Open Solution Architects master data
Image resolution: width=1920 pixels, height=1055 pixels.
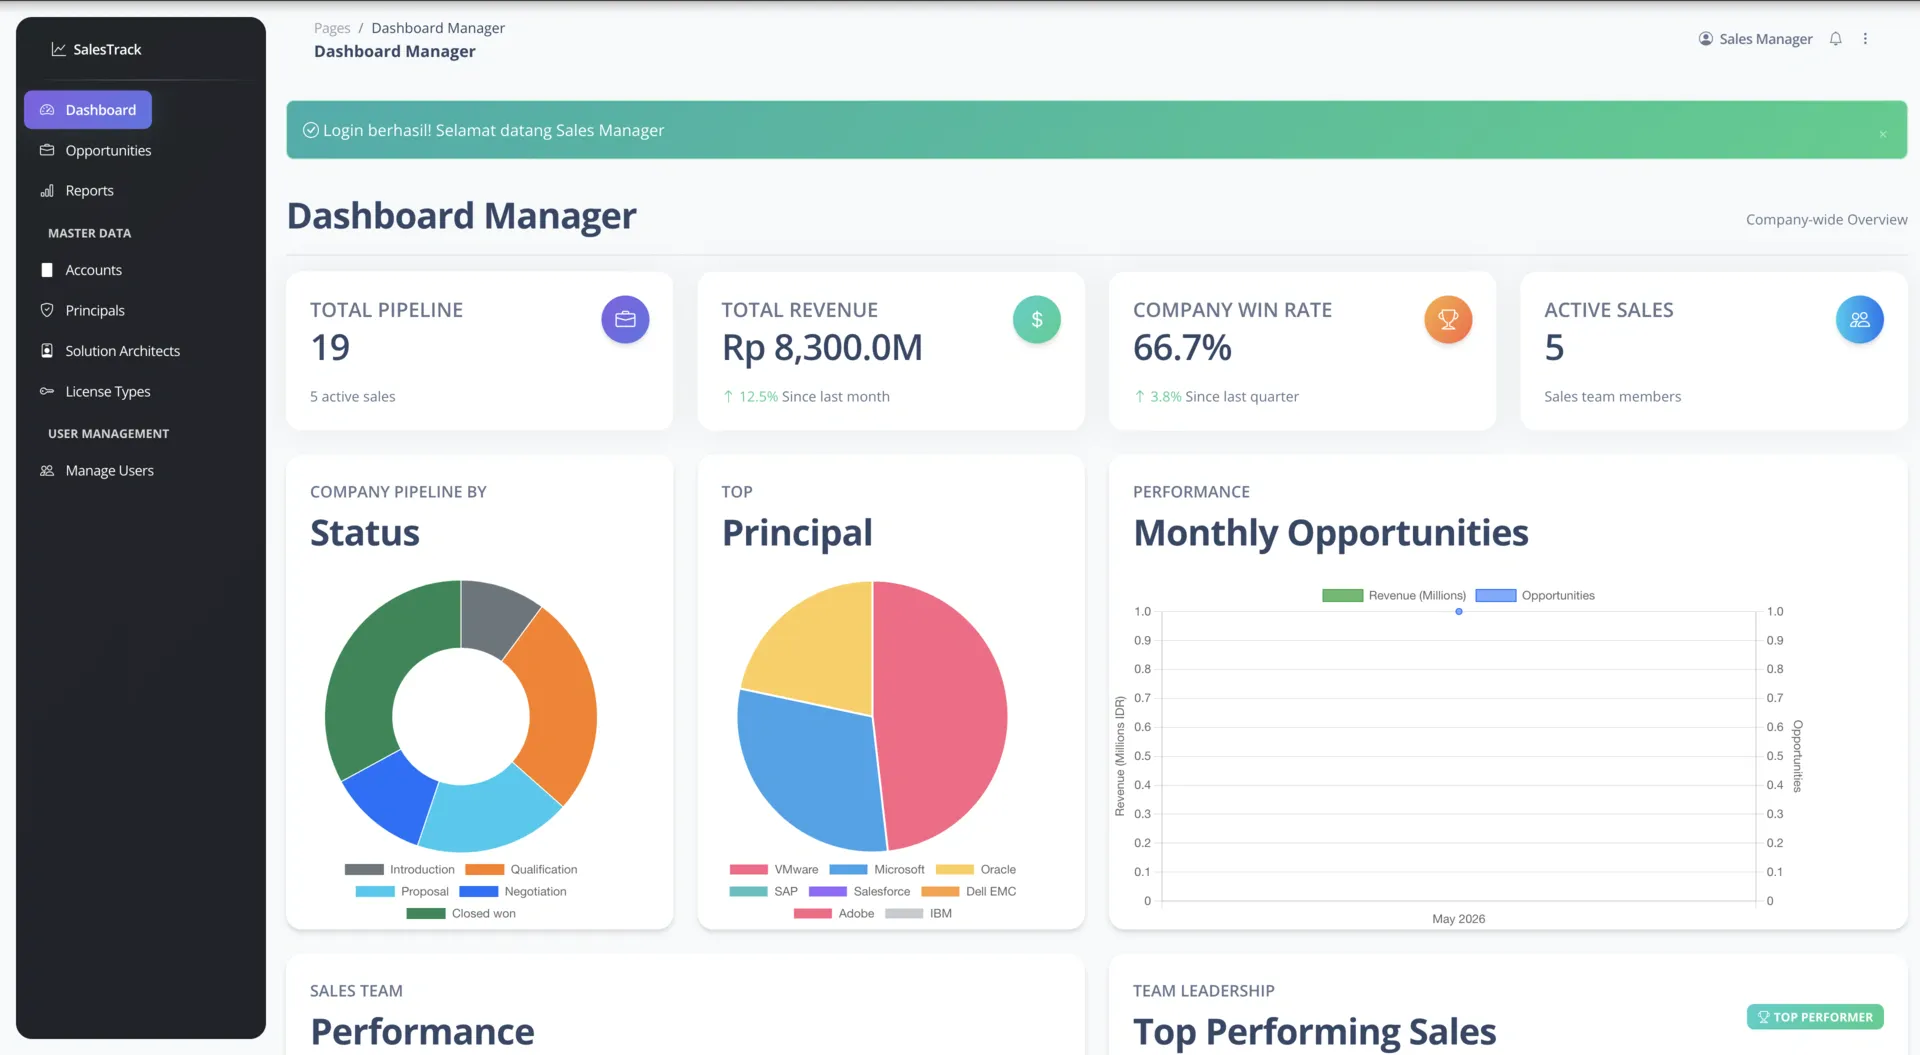(122, 351)
